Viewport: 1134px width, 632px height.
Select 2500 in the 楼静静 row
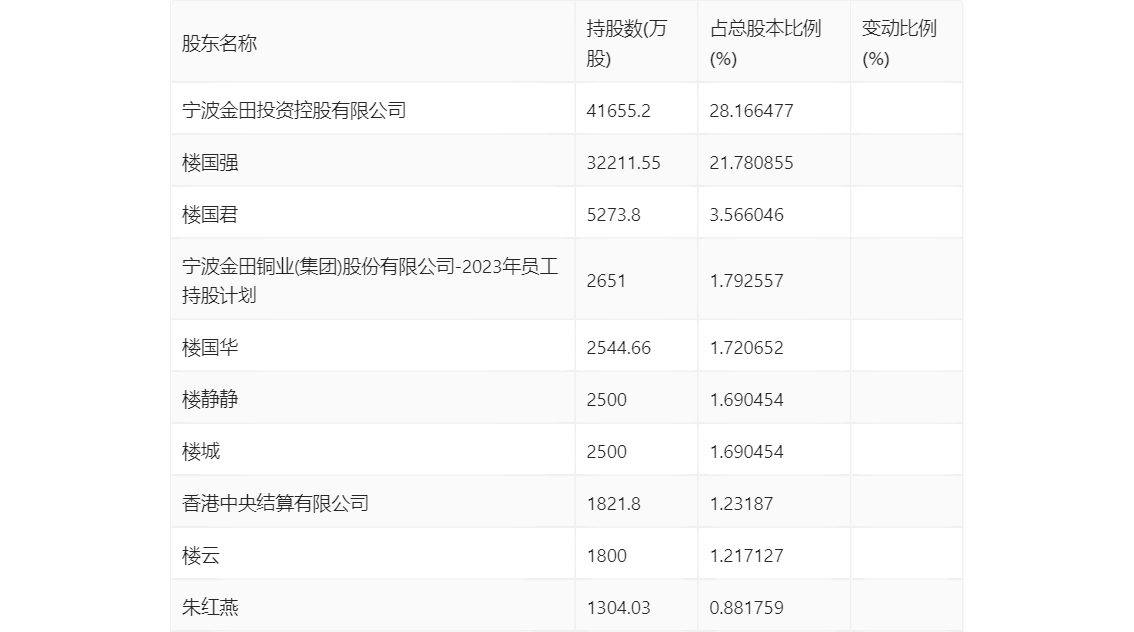click(606, 400)
